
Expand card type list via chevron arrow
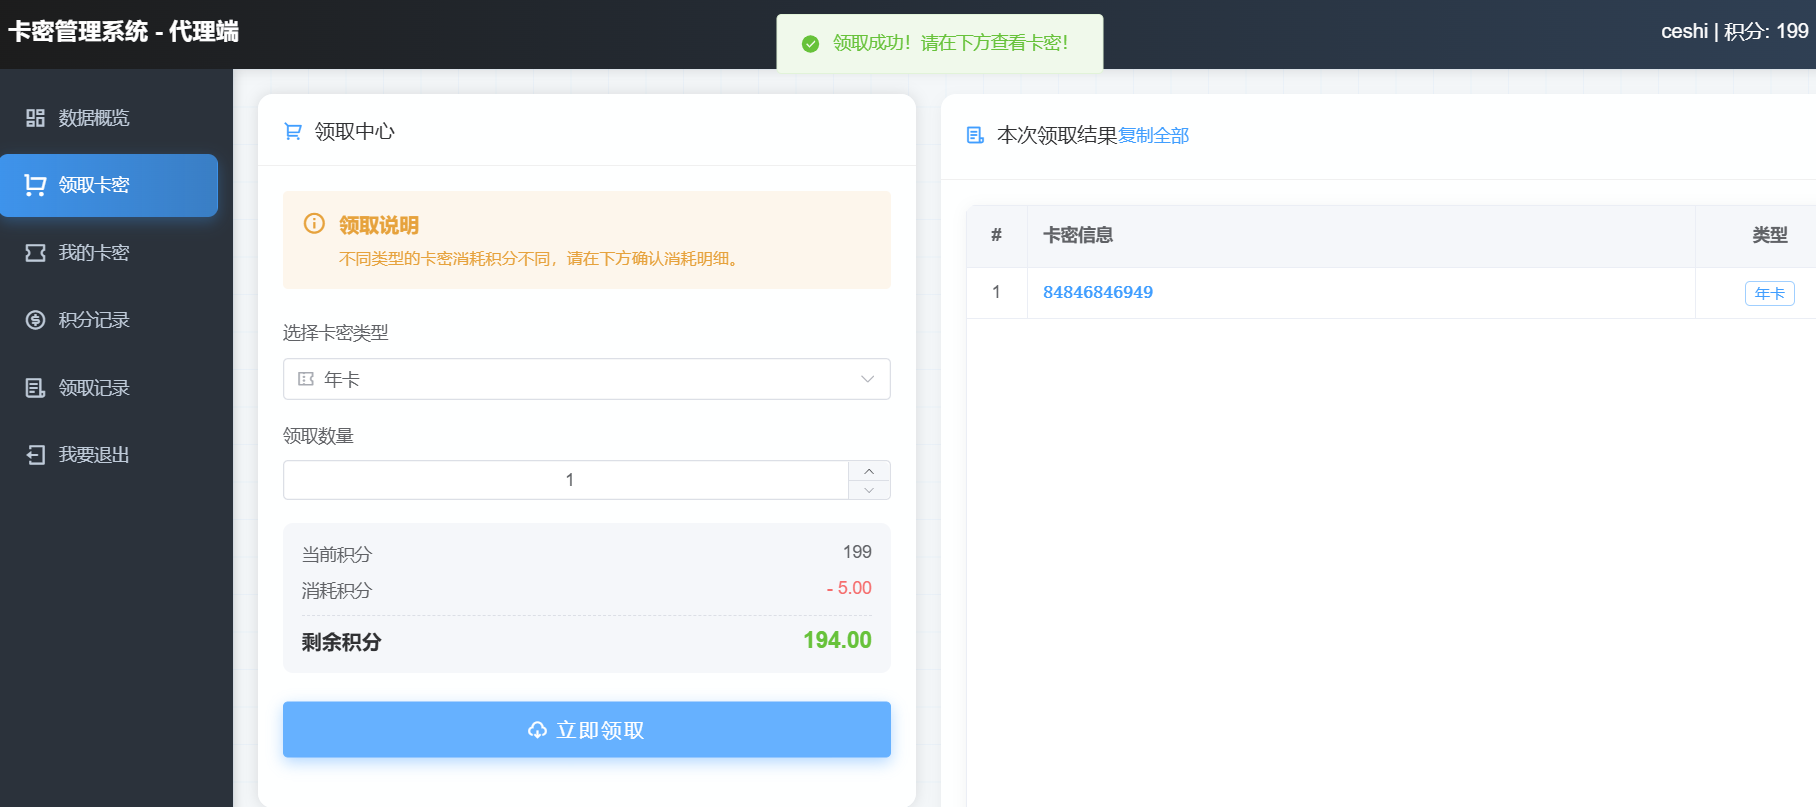tap(867, 379)
